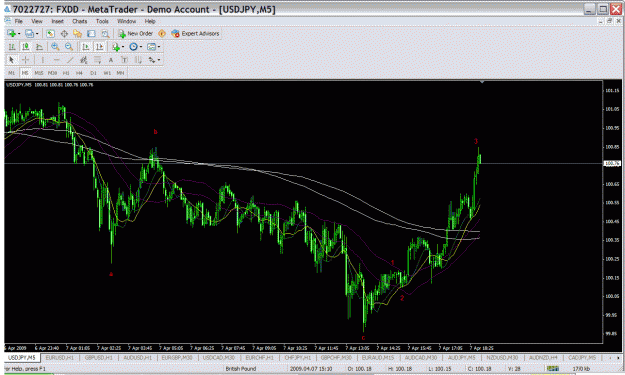The width and height of the screenshot is (625, 375).
Task: Zoom out on the chart
Action: point(69,47)
